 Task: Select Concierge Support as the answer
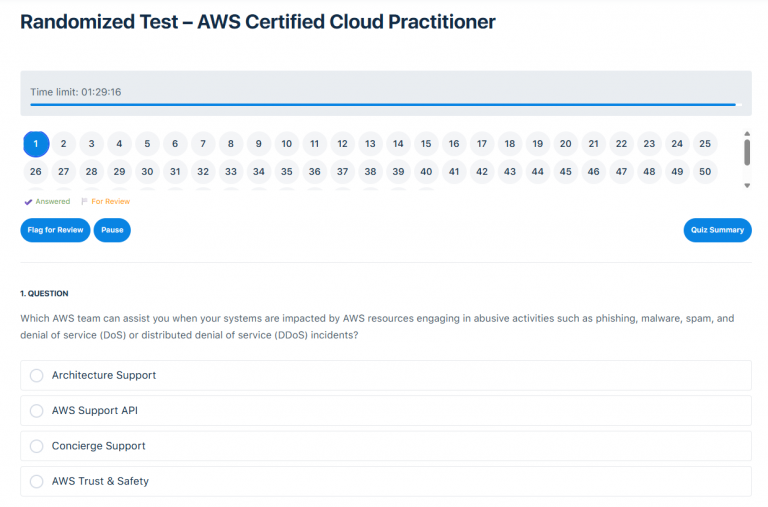pyautogui.click(x=37, y=446)
